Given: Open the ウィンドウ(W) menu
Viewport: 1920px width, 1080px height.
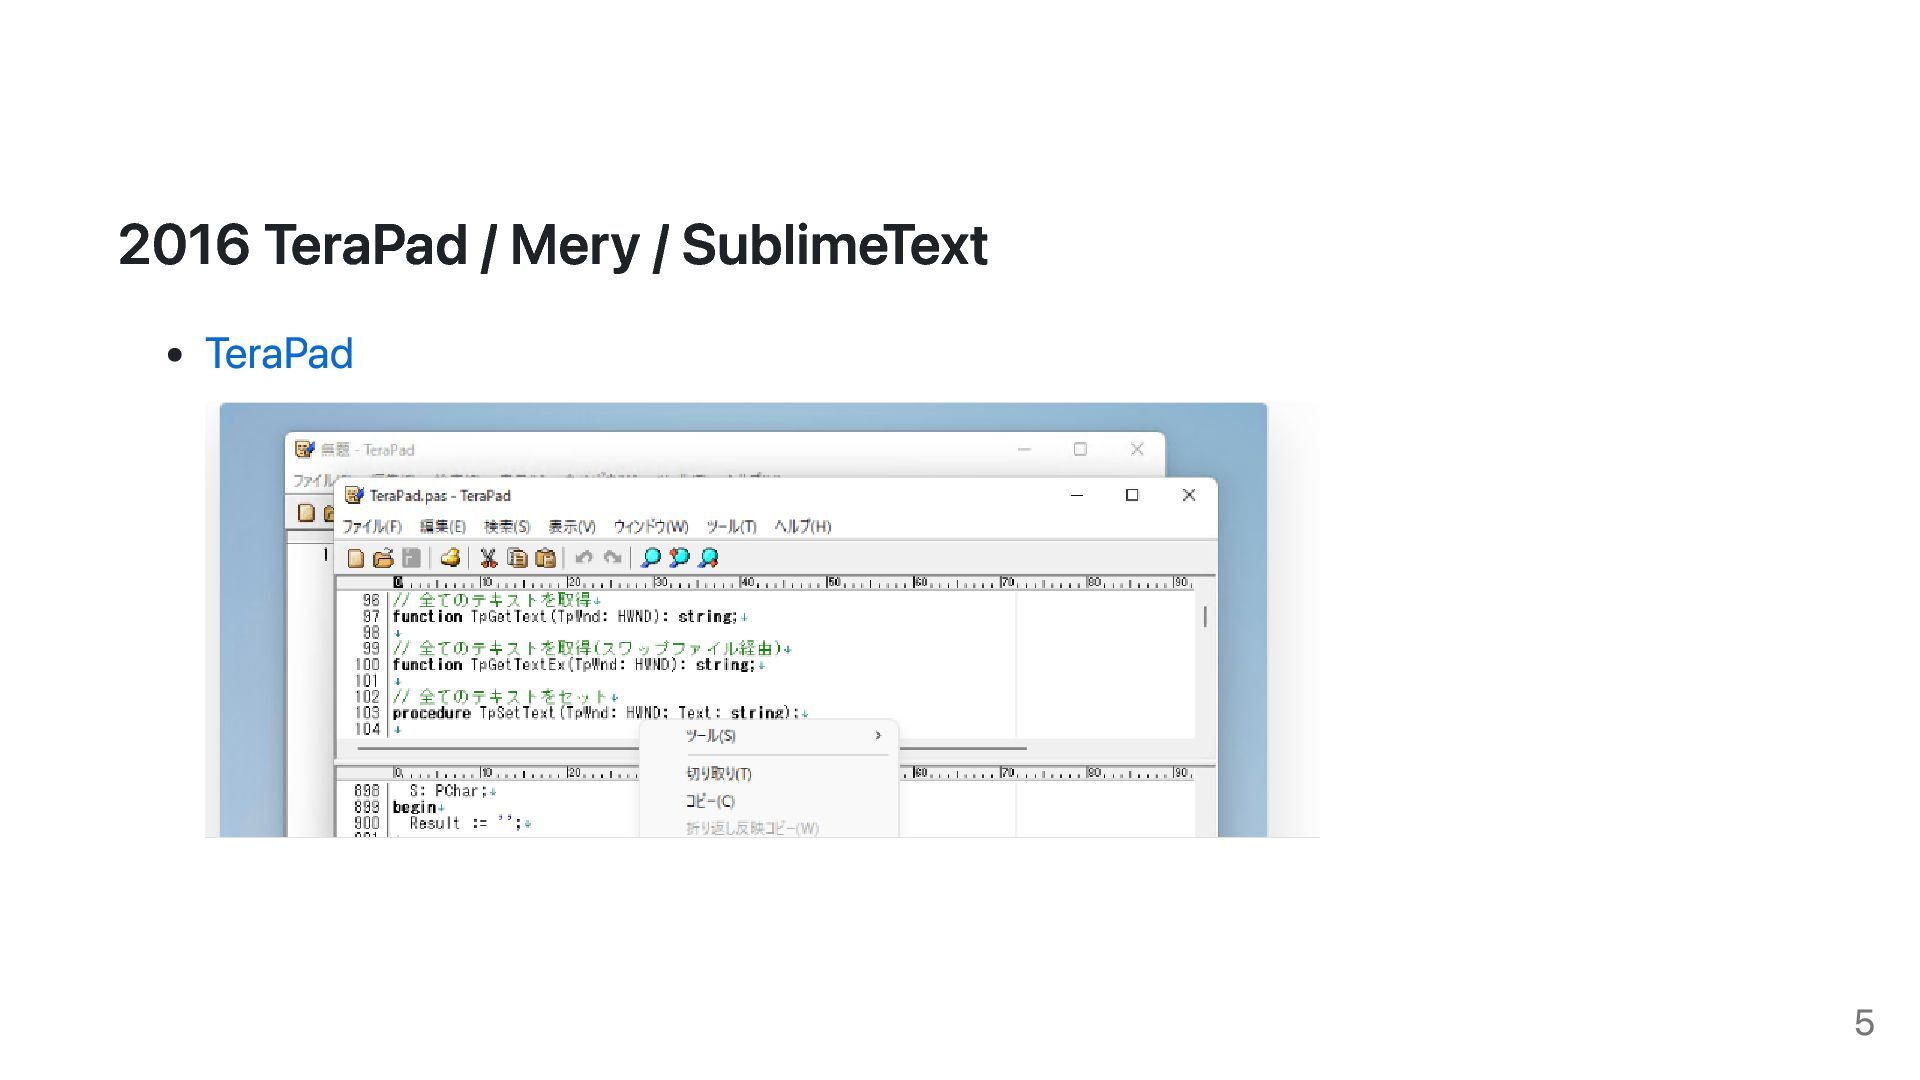Looking at the screenshot, I should [650, 527].
